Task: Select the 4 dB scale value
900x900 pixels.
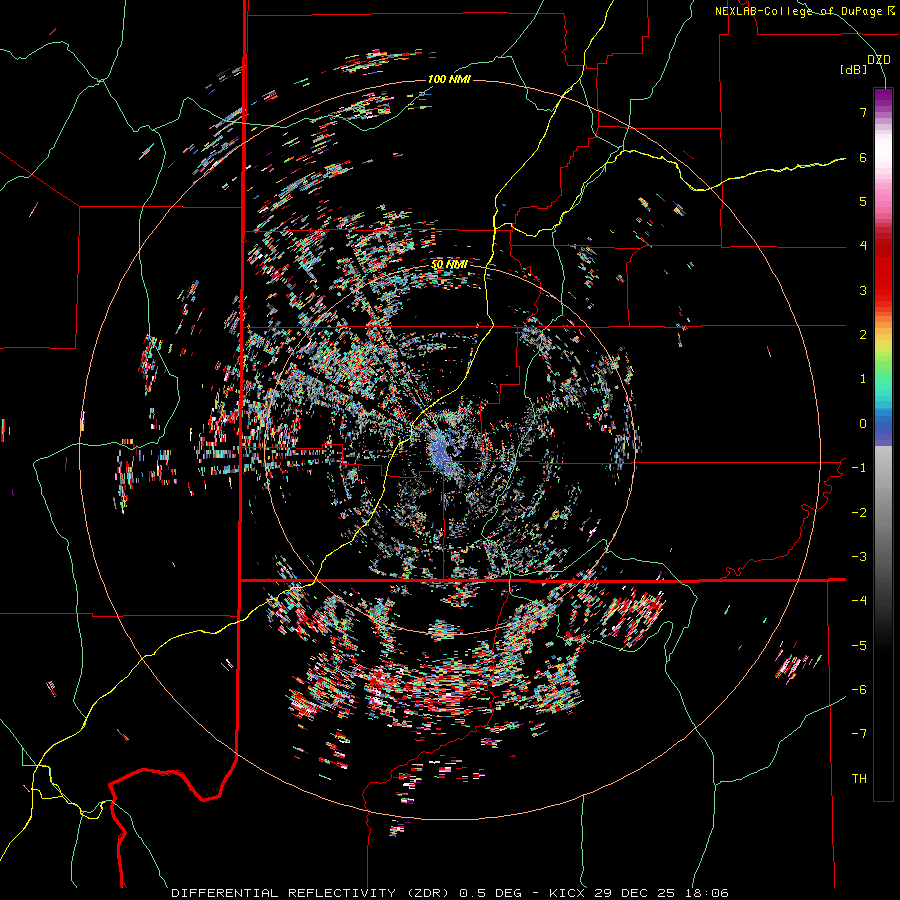Action: tap(863, 246)
